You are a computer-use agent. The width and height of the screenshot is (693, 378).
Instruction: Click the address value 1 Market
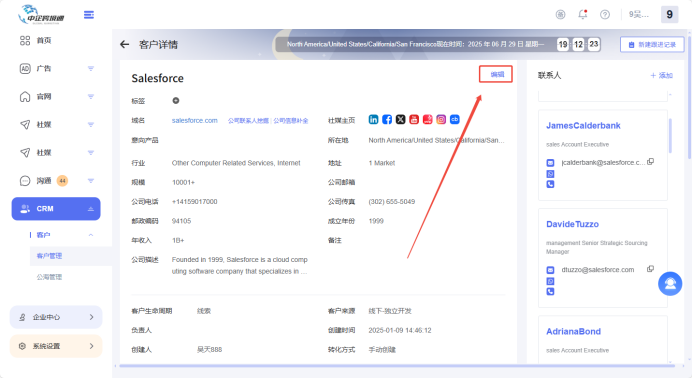coord(382,163)
